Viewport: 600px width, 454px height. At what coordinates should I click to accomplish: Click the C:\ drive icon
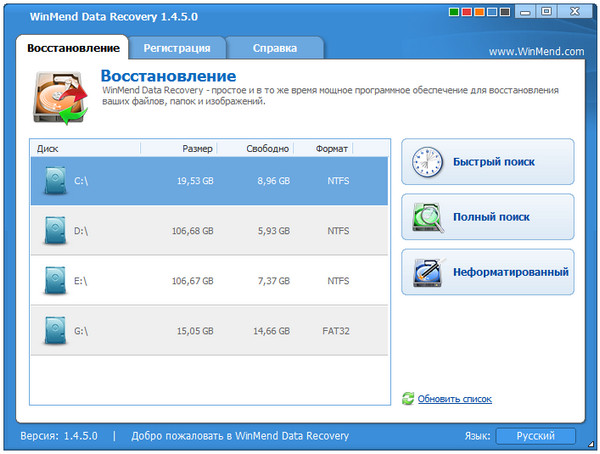pos(54,182)
